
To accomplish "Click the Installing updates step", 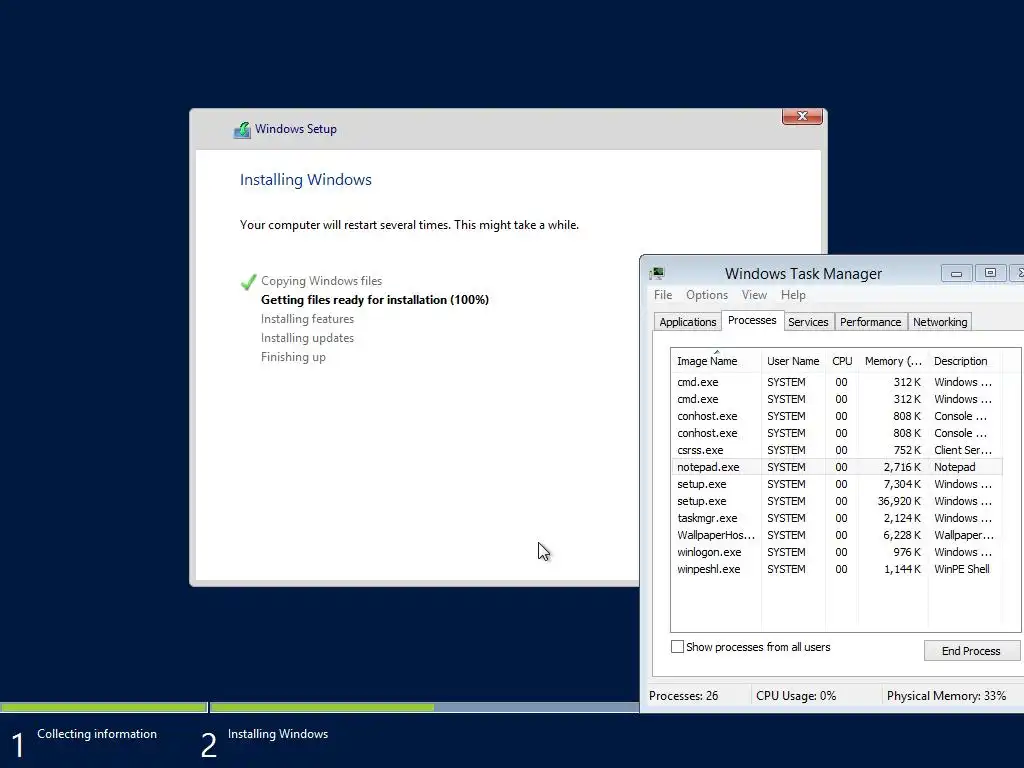I will click(x=307, y=338).
